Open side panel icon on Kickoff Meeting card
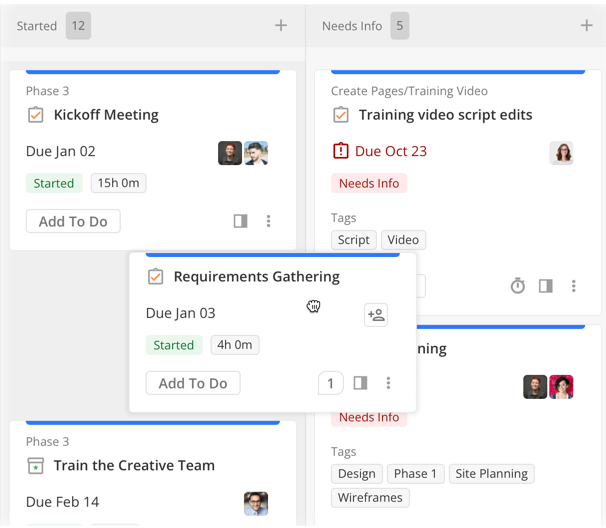The height and width of the screenshot is (528, 606). 240,221
